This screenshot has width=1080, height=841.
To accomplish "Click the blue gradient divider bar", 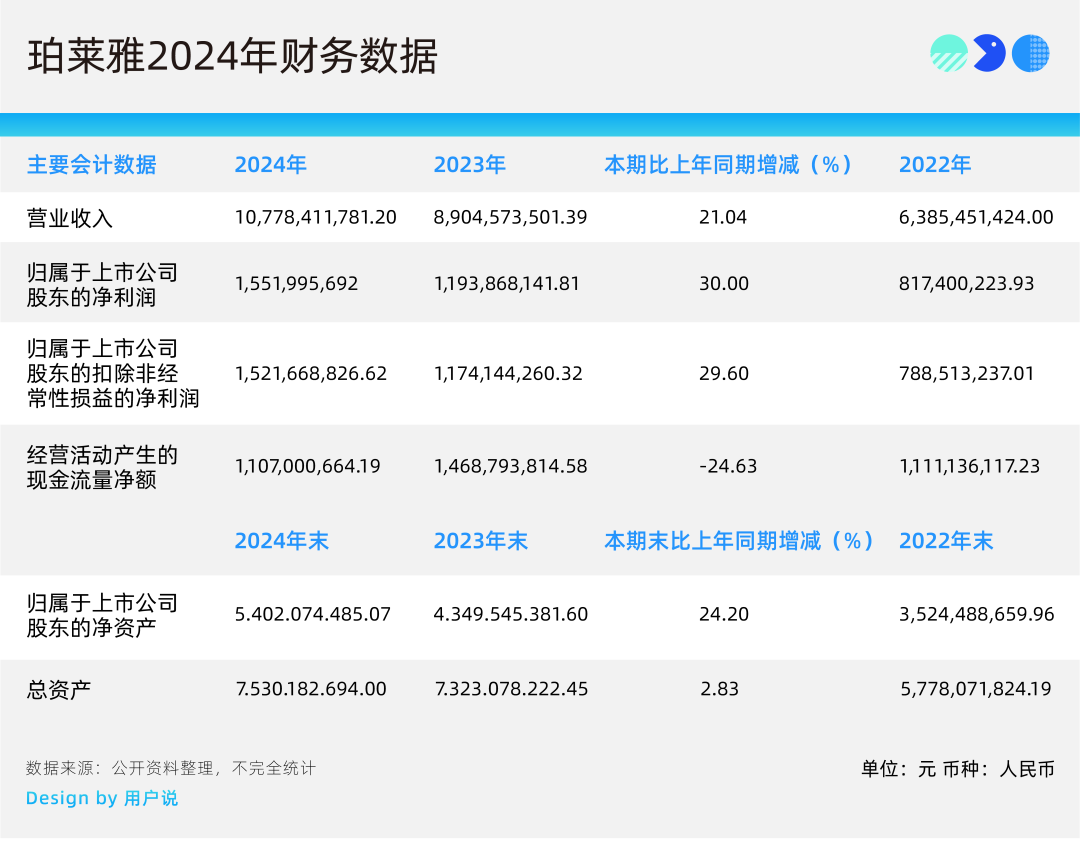I will (540, 122).
